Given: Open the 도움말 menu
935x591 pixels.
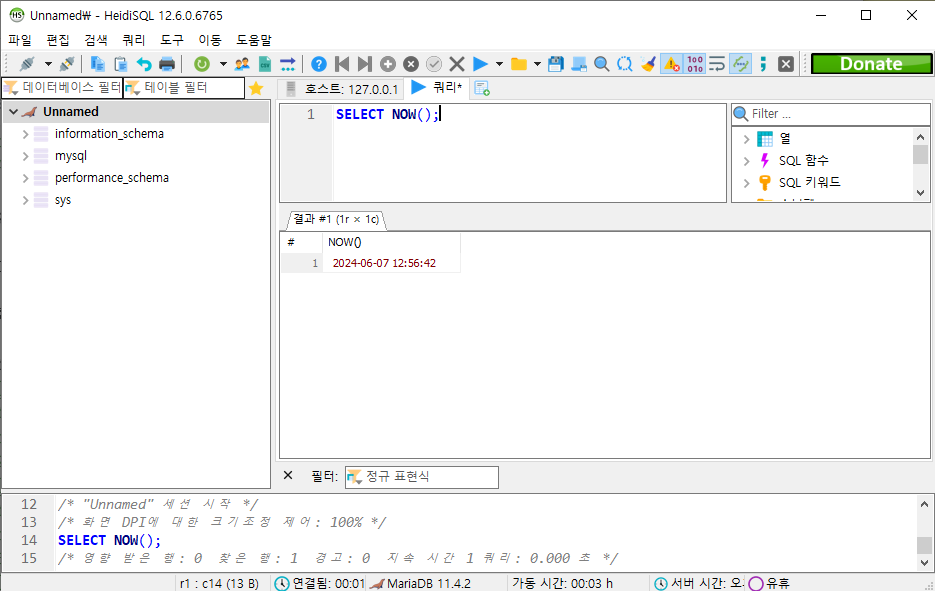Looking at the screenshot, I should (254, 40).
